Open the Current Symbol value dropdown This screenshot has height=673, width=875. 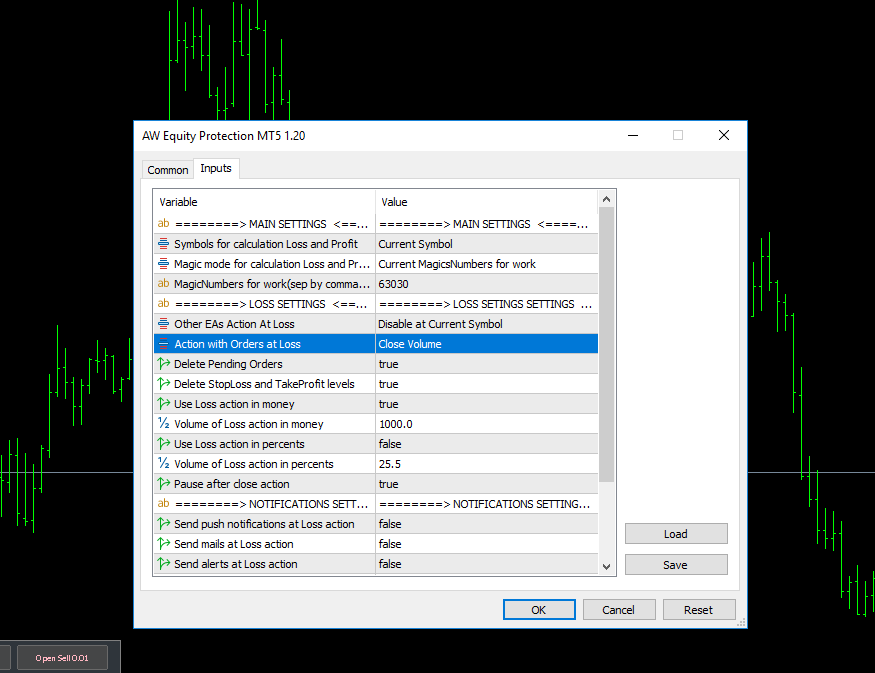coord(487,244)
